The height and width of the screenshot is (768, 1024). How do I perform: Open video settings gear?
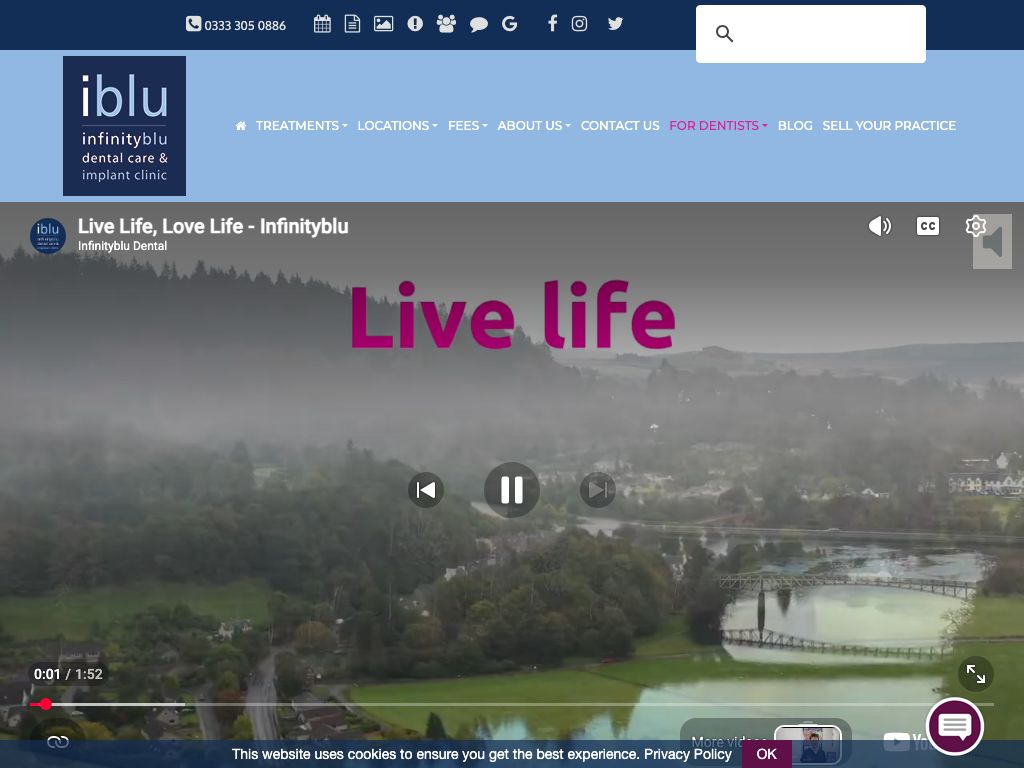pyautogui.click(x=976, y=226)
